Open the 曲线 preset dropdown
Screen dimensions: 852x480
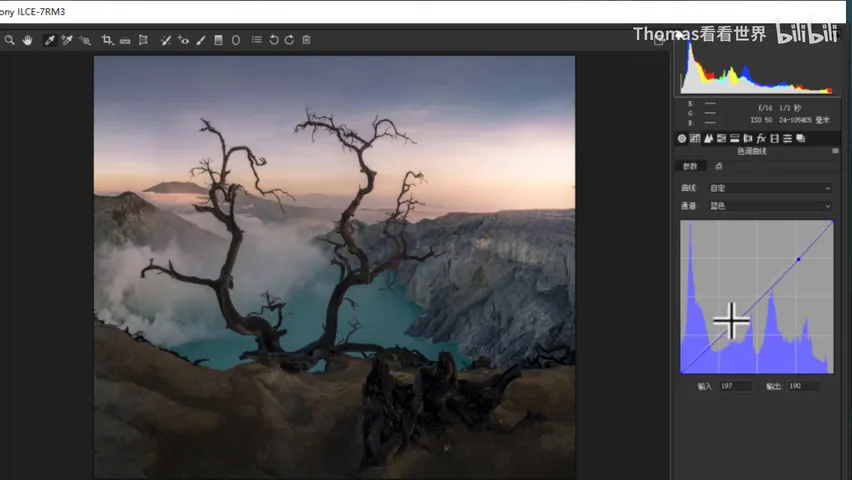point(770,188)
